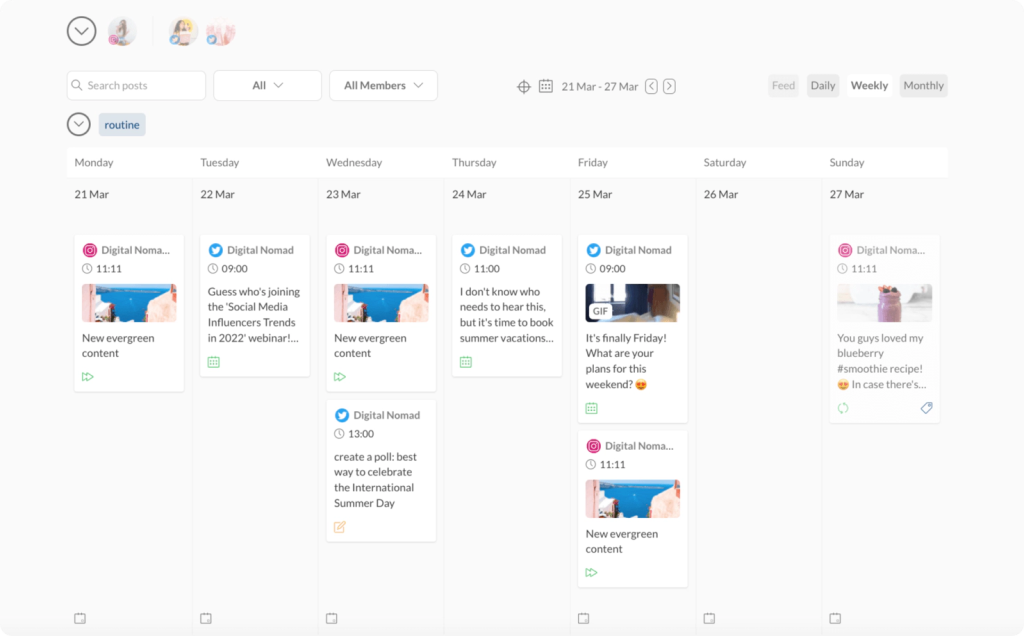Viewport: 1024px width, 636px height.
Task: Click the green evergreen icon on Monday post
Action: point(88,377)
